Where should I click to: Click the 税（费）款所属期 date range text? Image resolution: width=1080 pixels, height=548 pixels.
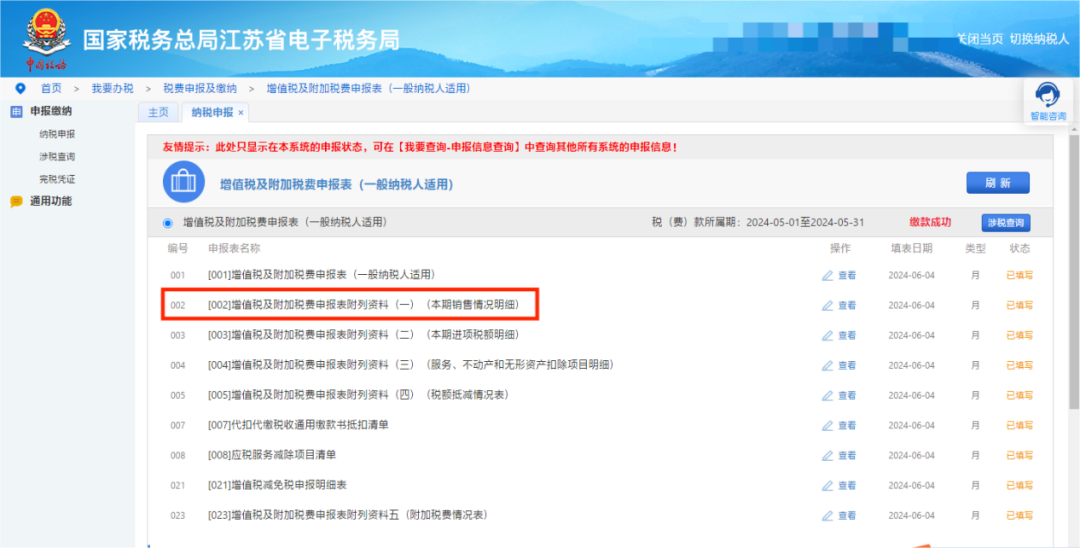[758, 222]
